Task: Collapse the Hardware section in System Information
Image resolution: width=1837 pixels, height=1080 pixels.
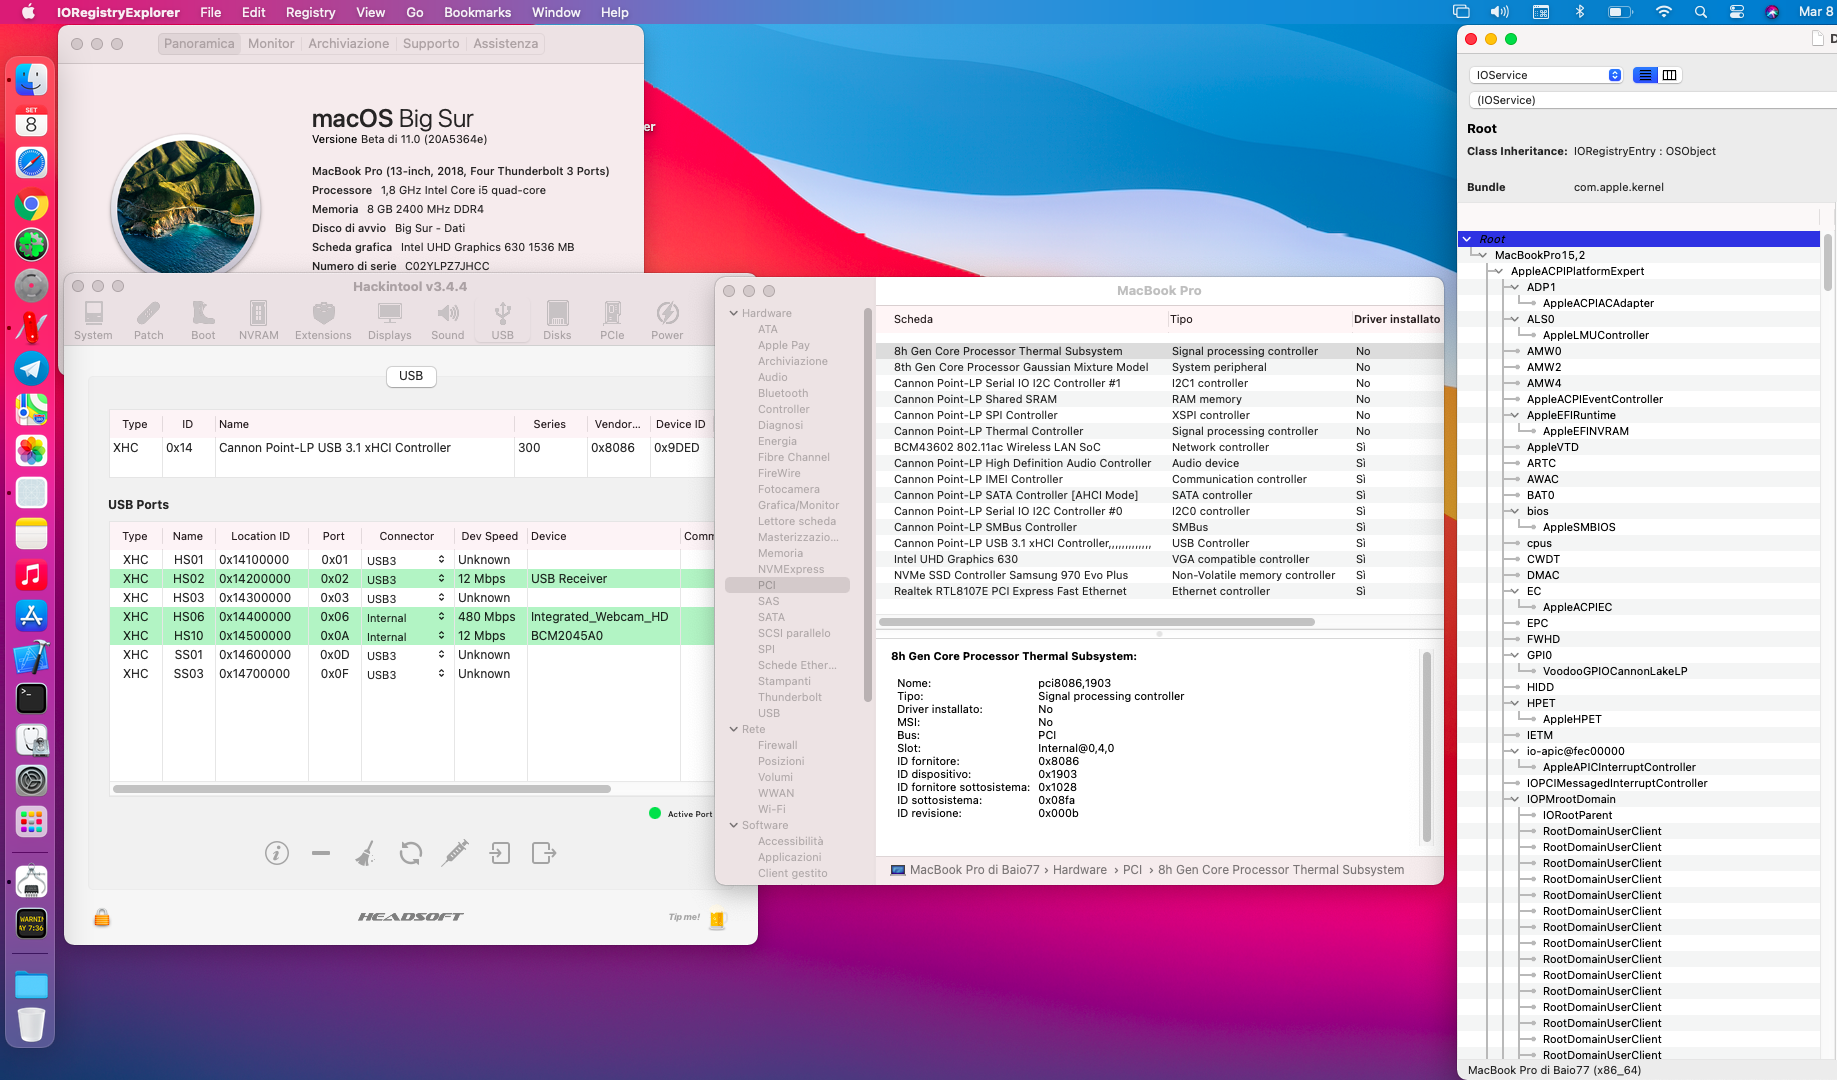Action: pyautogui.click(x=734, y=313)
